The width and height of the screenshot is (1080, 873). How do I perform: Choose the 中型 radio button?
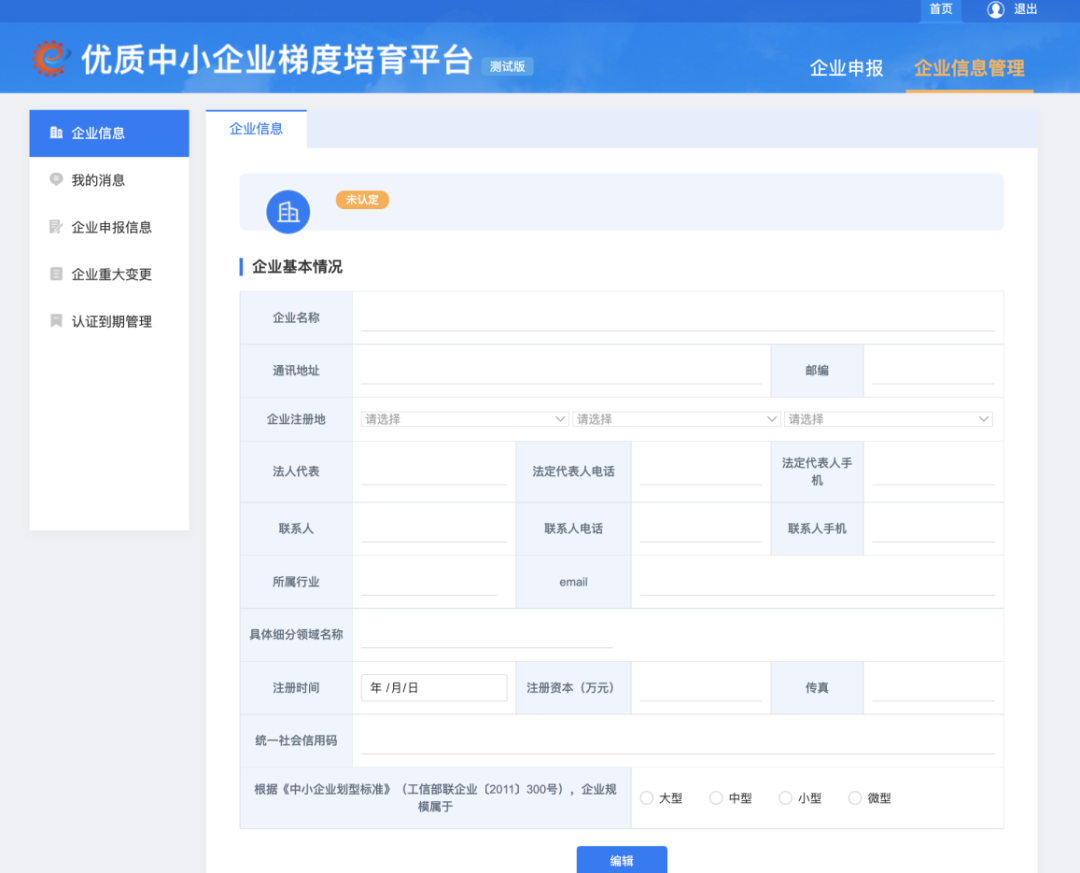[716, 797]
